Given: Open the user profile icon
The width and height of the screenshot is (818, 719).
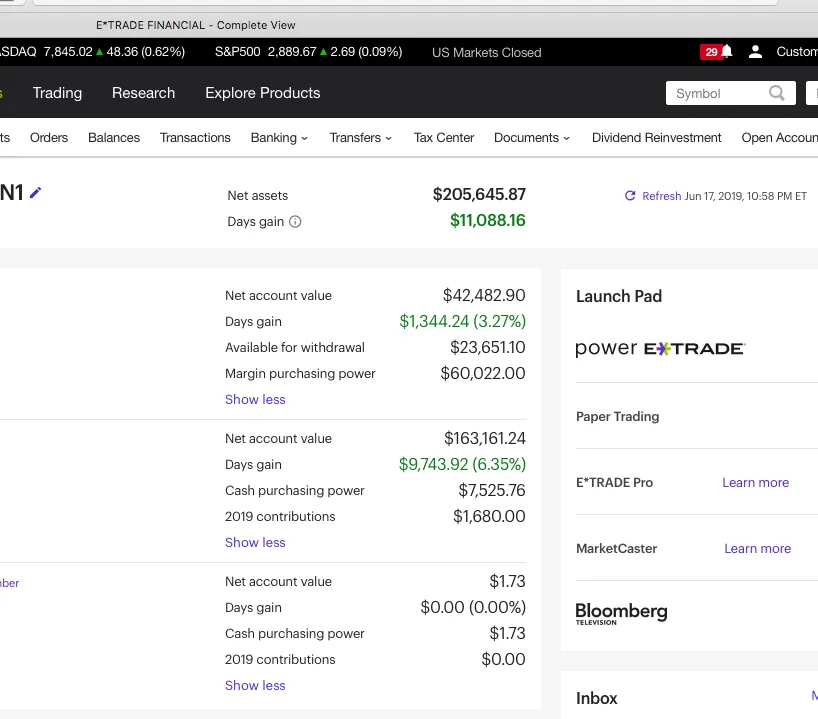Looking at the screenshot, I should (755, 52).
